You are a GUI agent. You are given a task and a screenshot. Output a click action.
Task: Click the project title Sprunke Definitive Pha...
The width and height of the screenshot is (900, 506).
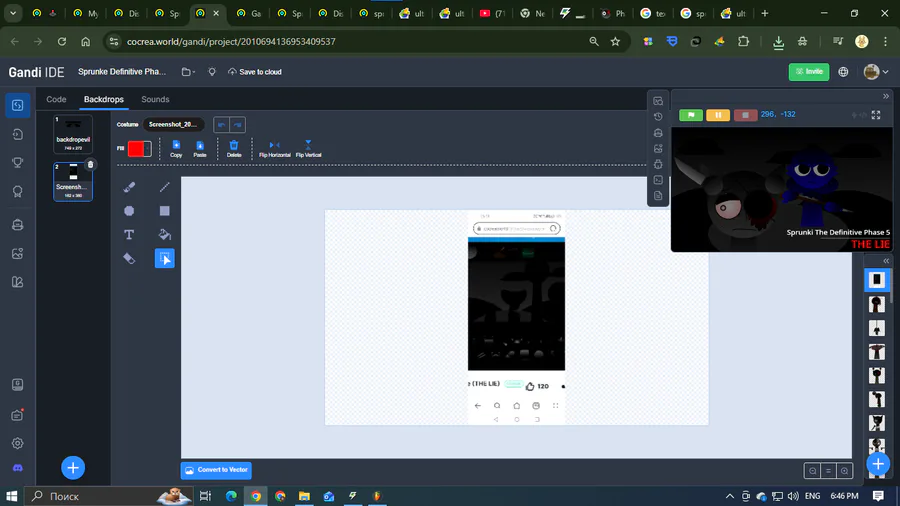pos(122,72)
